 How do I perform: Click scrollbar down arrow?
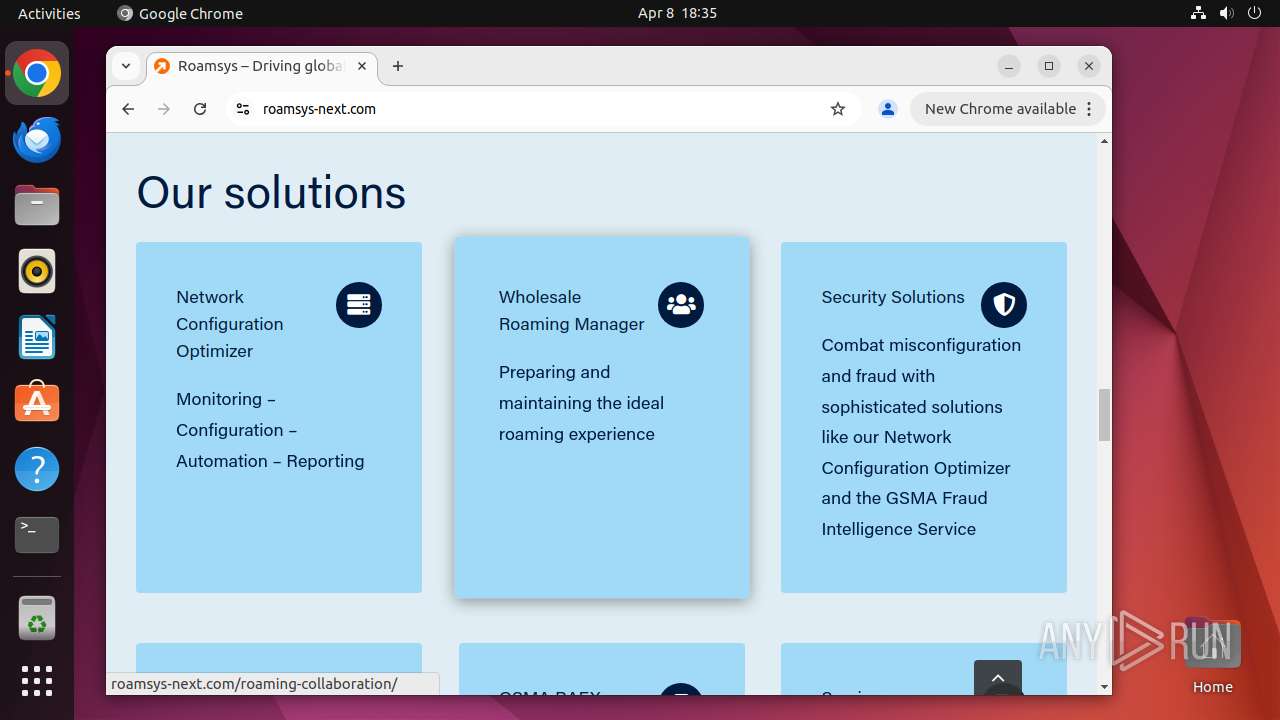tap(1104, 687)
